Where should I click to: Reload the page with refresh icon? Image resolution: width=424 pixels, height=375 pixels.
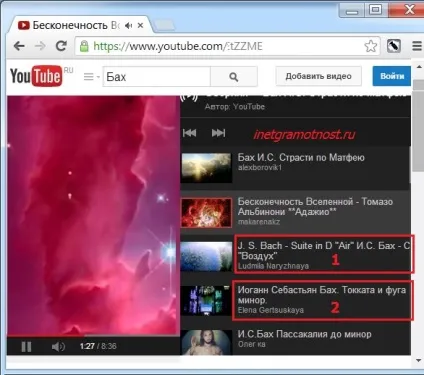click(61, 46)
